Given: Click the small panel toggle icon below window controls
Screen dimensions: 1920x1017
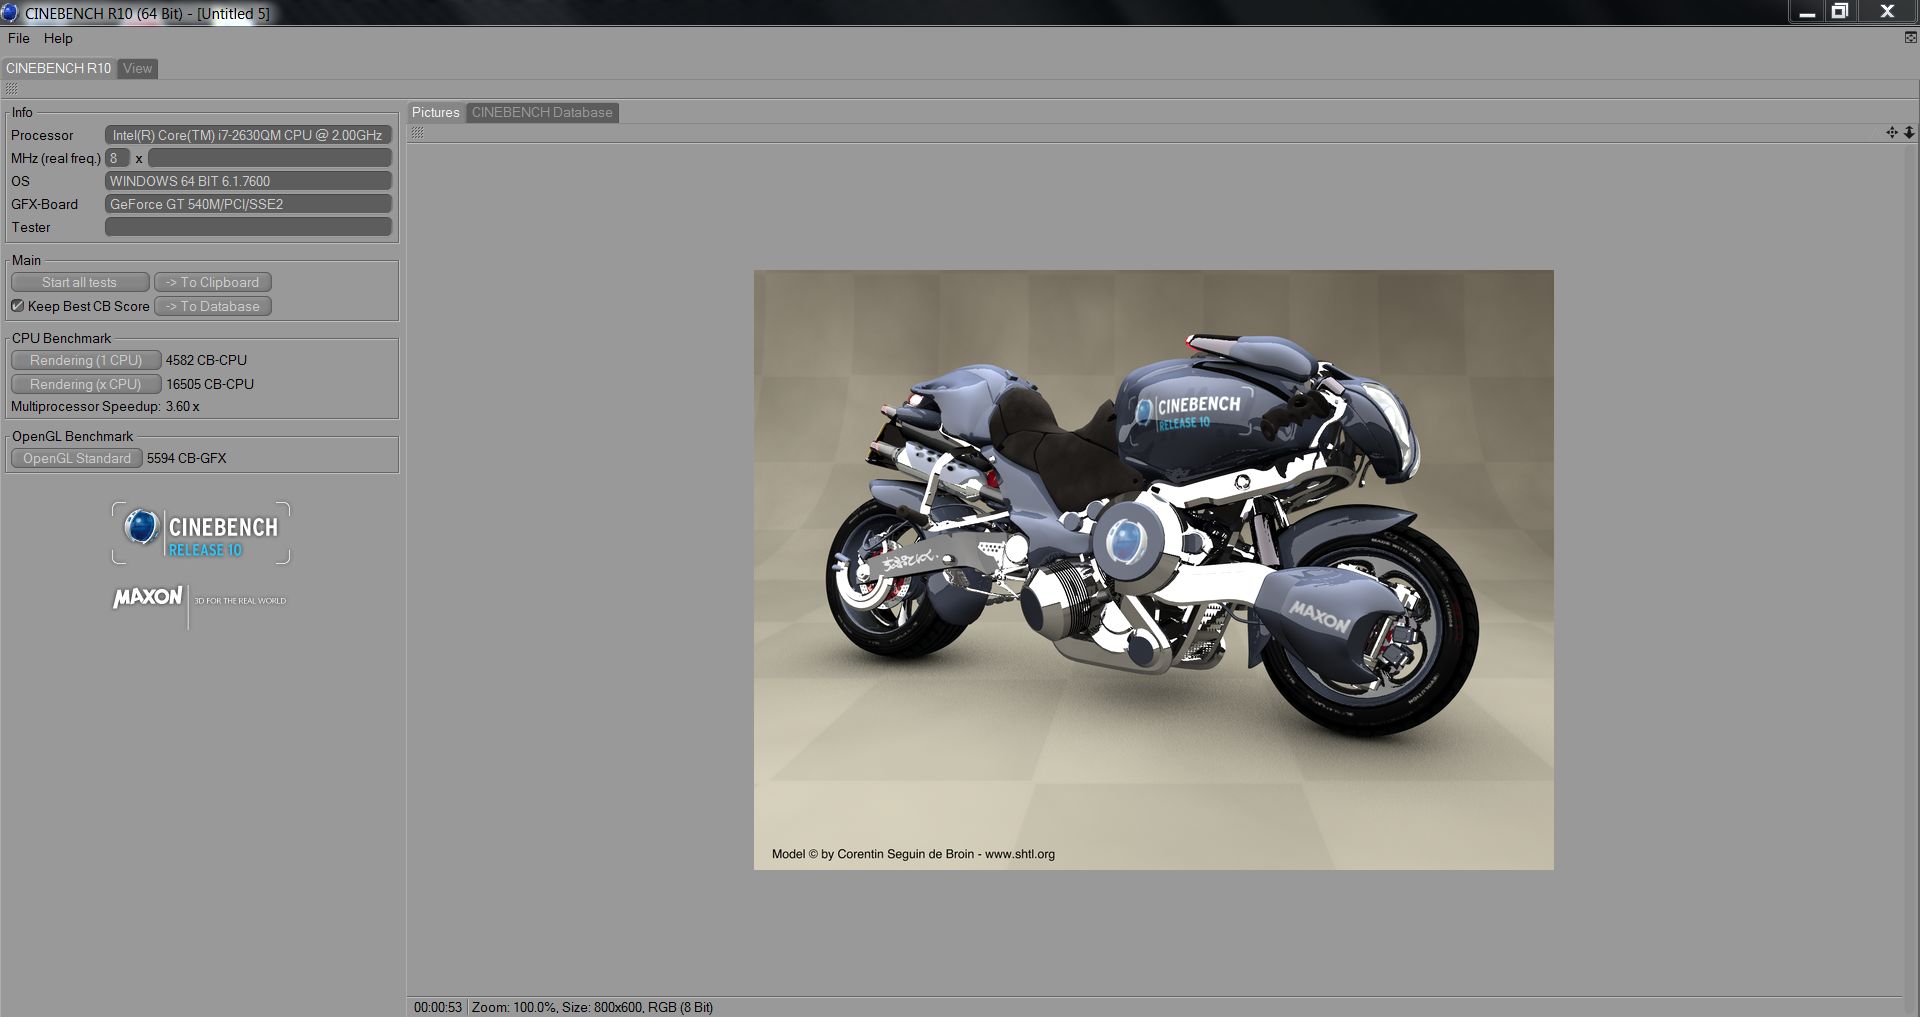Looking at the screenshot, I should click(x=1910, y=38).
